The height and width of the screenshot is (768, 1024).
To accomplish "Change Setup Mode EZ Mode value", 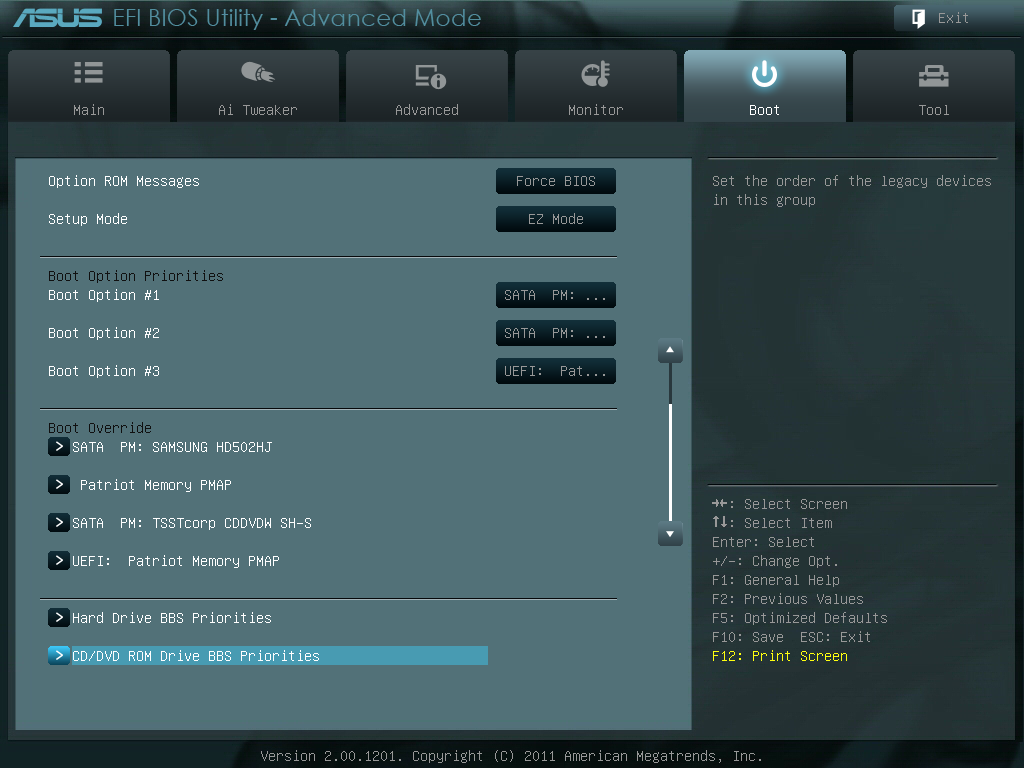I will pos(556,219).
